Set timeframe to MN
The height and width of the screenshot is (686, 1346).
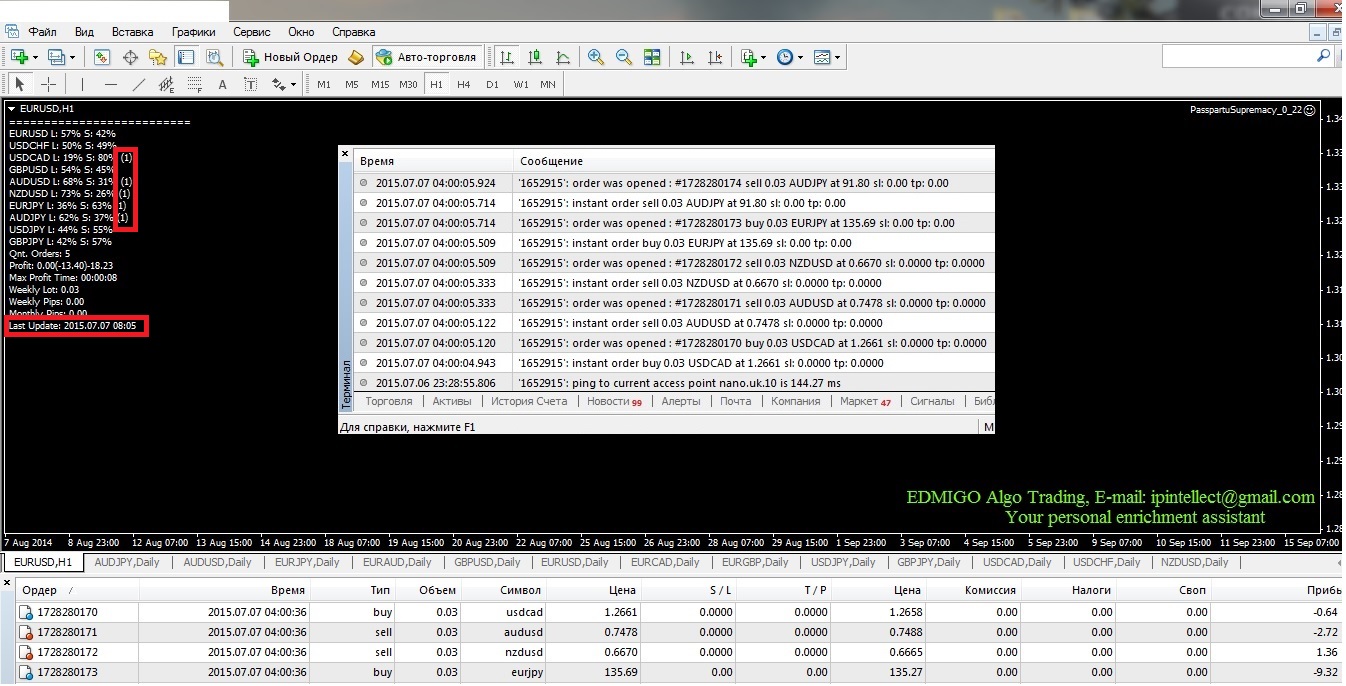point(548,84)
